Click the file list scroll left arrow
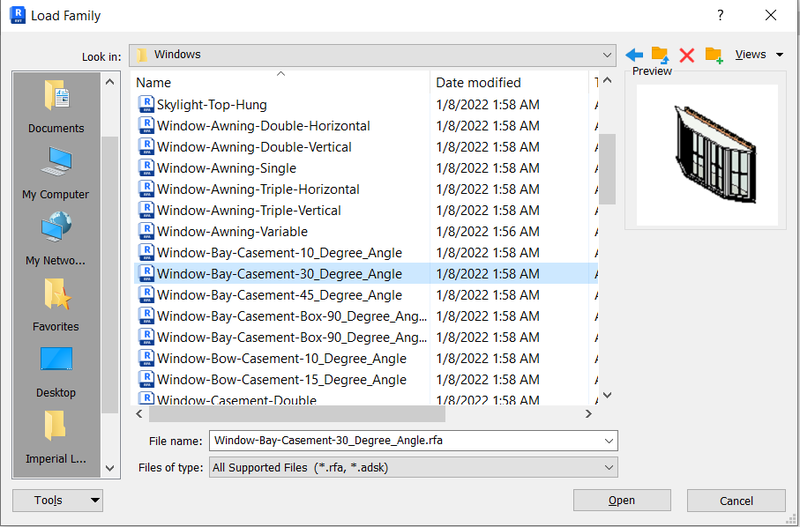800x527 pixels. 139,414
